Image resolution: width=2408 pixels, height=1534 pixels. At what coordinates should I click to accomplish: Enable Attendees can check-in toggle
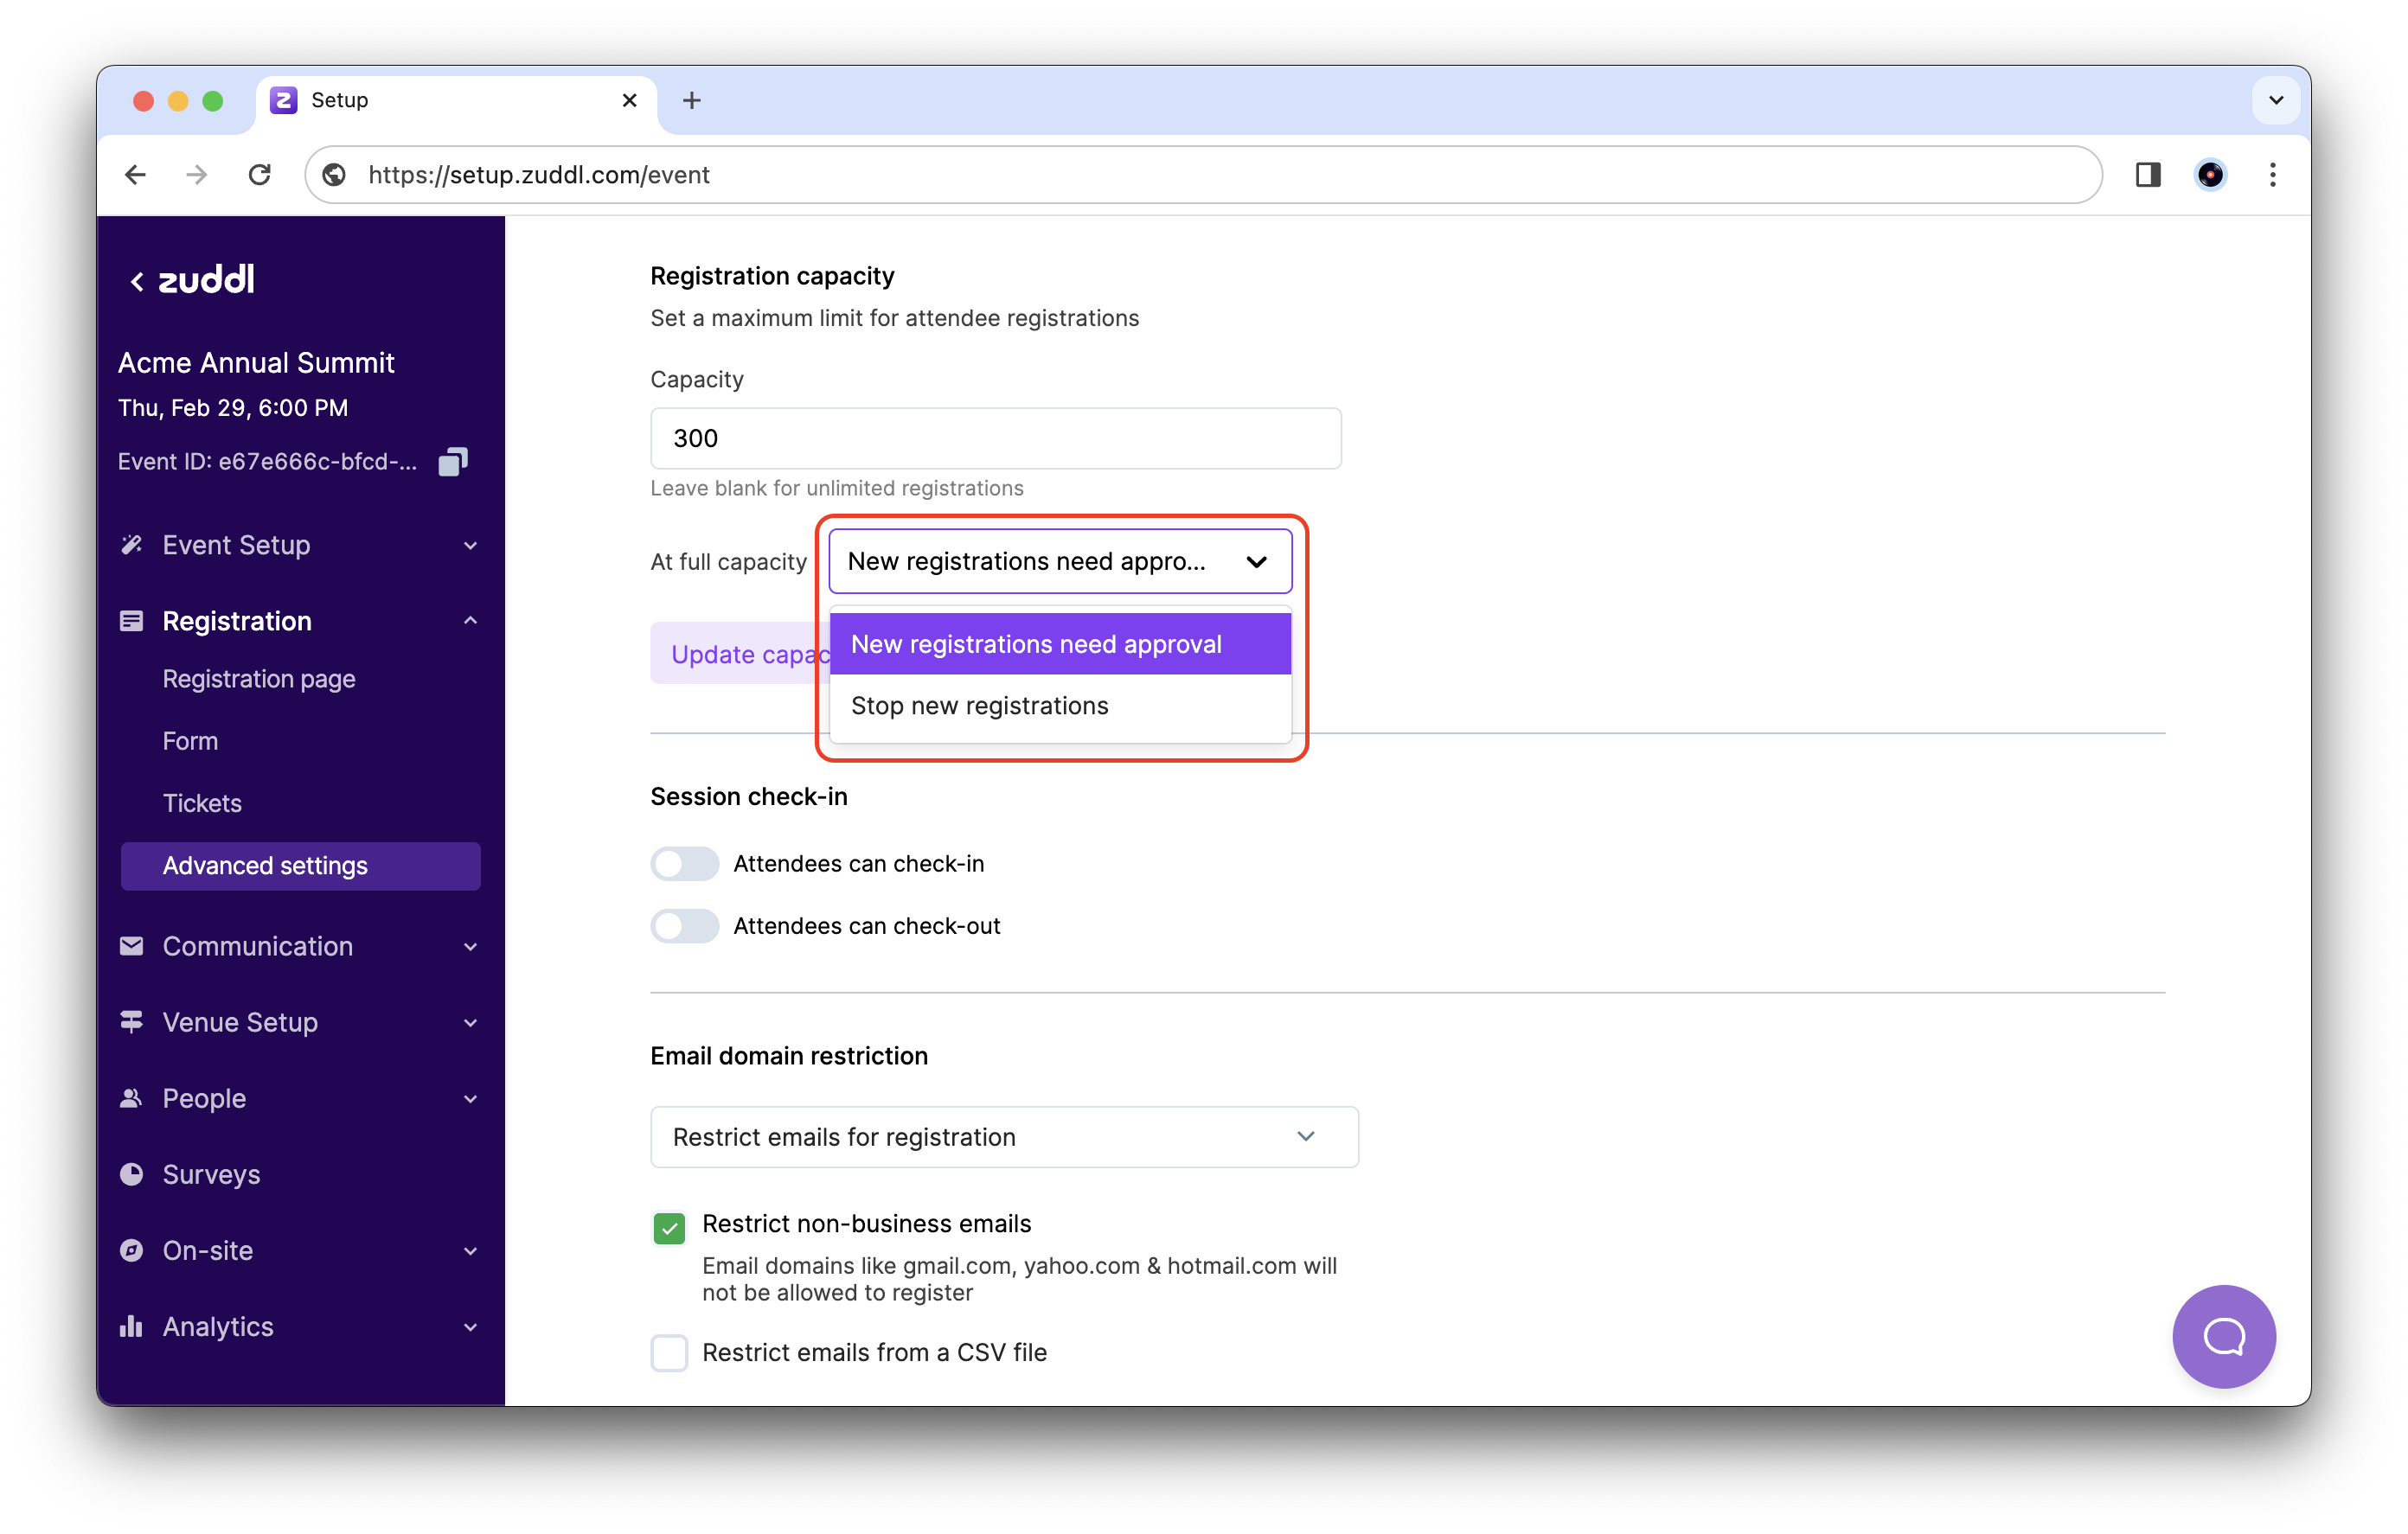pyautogui.click(x=685, y=863)
